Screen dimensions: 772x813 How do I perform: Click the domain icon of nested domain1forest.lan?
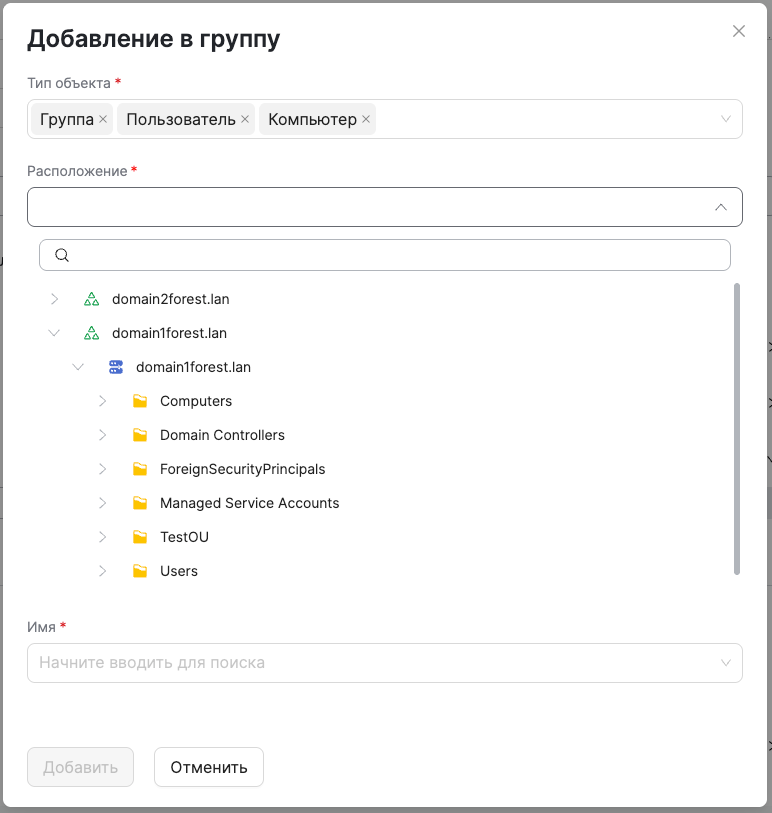pos(116,366)
